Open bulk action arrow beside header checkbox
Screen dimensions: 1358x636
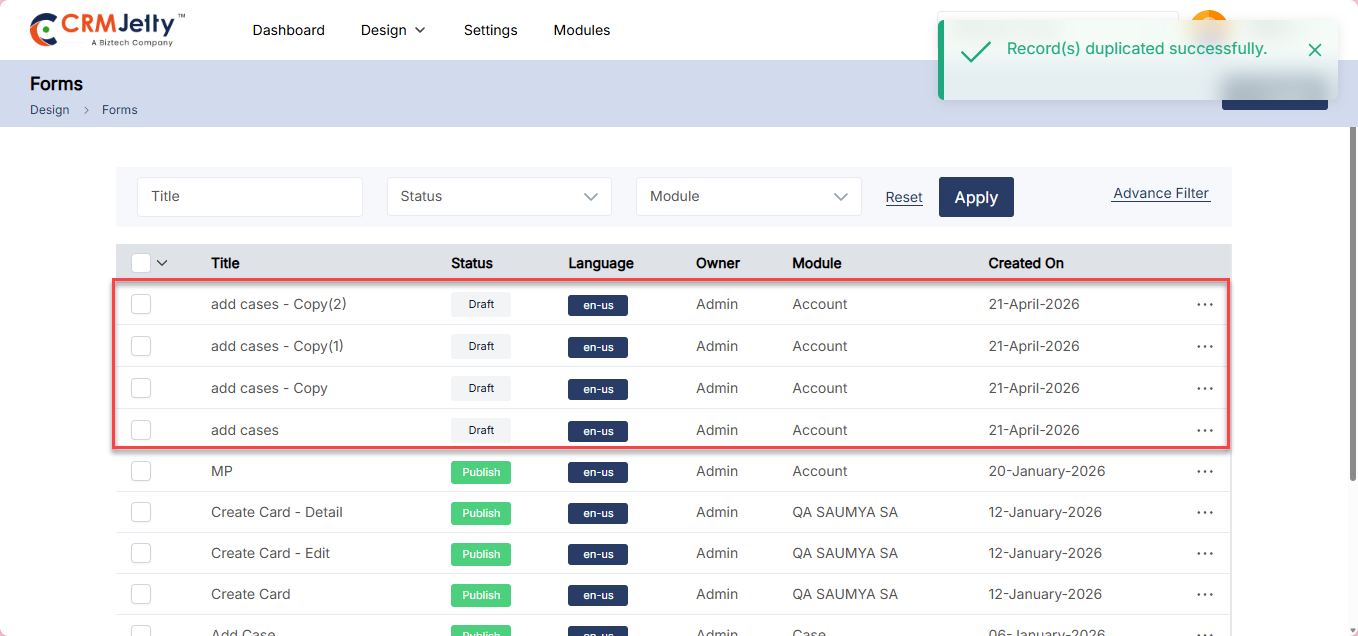pos(162,263)
